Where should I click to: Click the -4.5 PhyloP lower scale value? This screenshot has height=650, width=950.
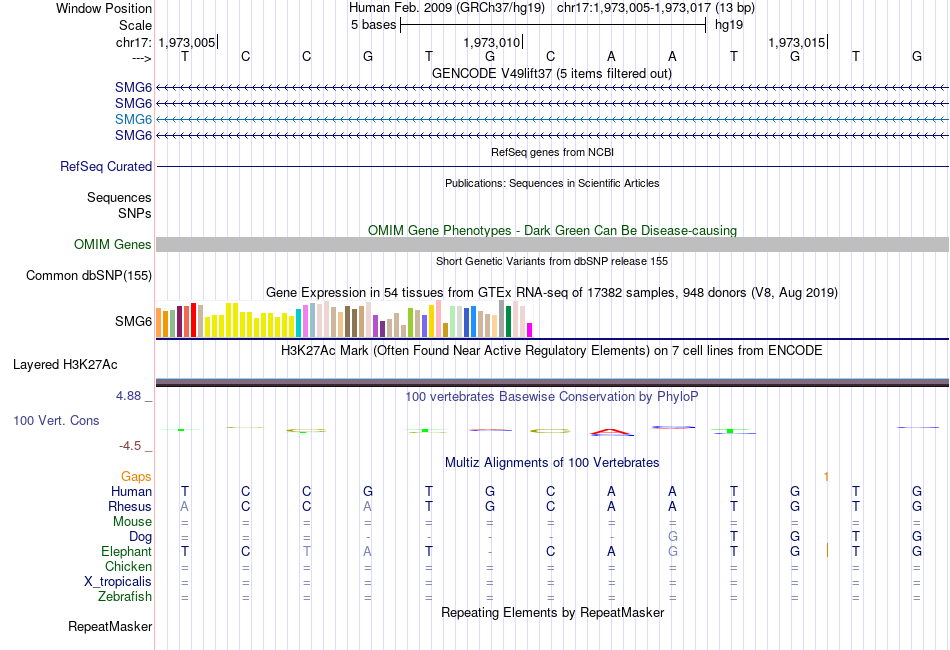click(130, 446)
